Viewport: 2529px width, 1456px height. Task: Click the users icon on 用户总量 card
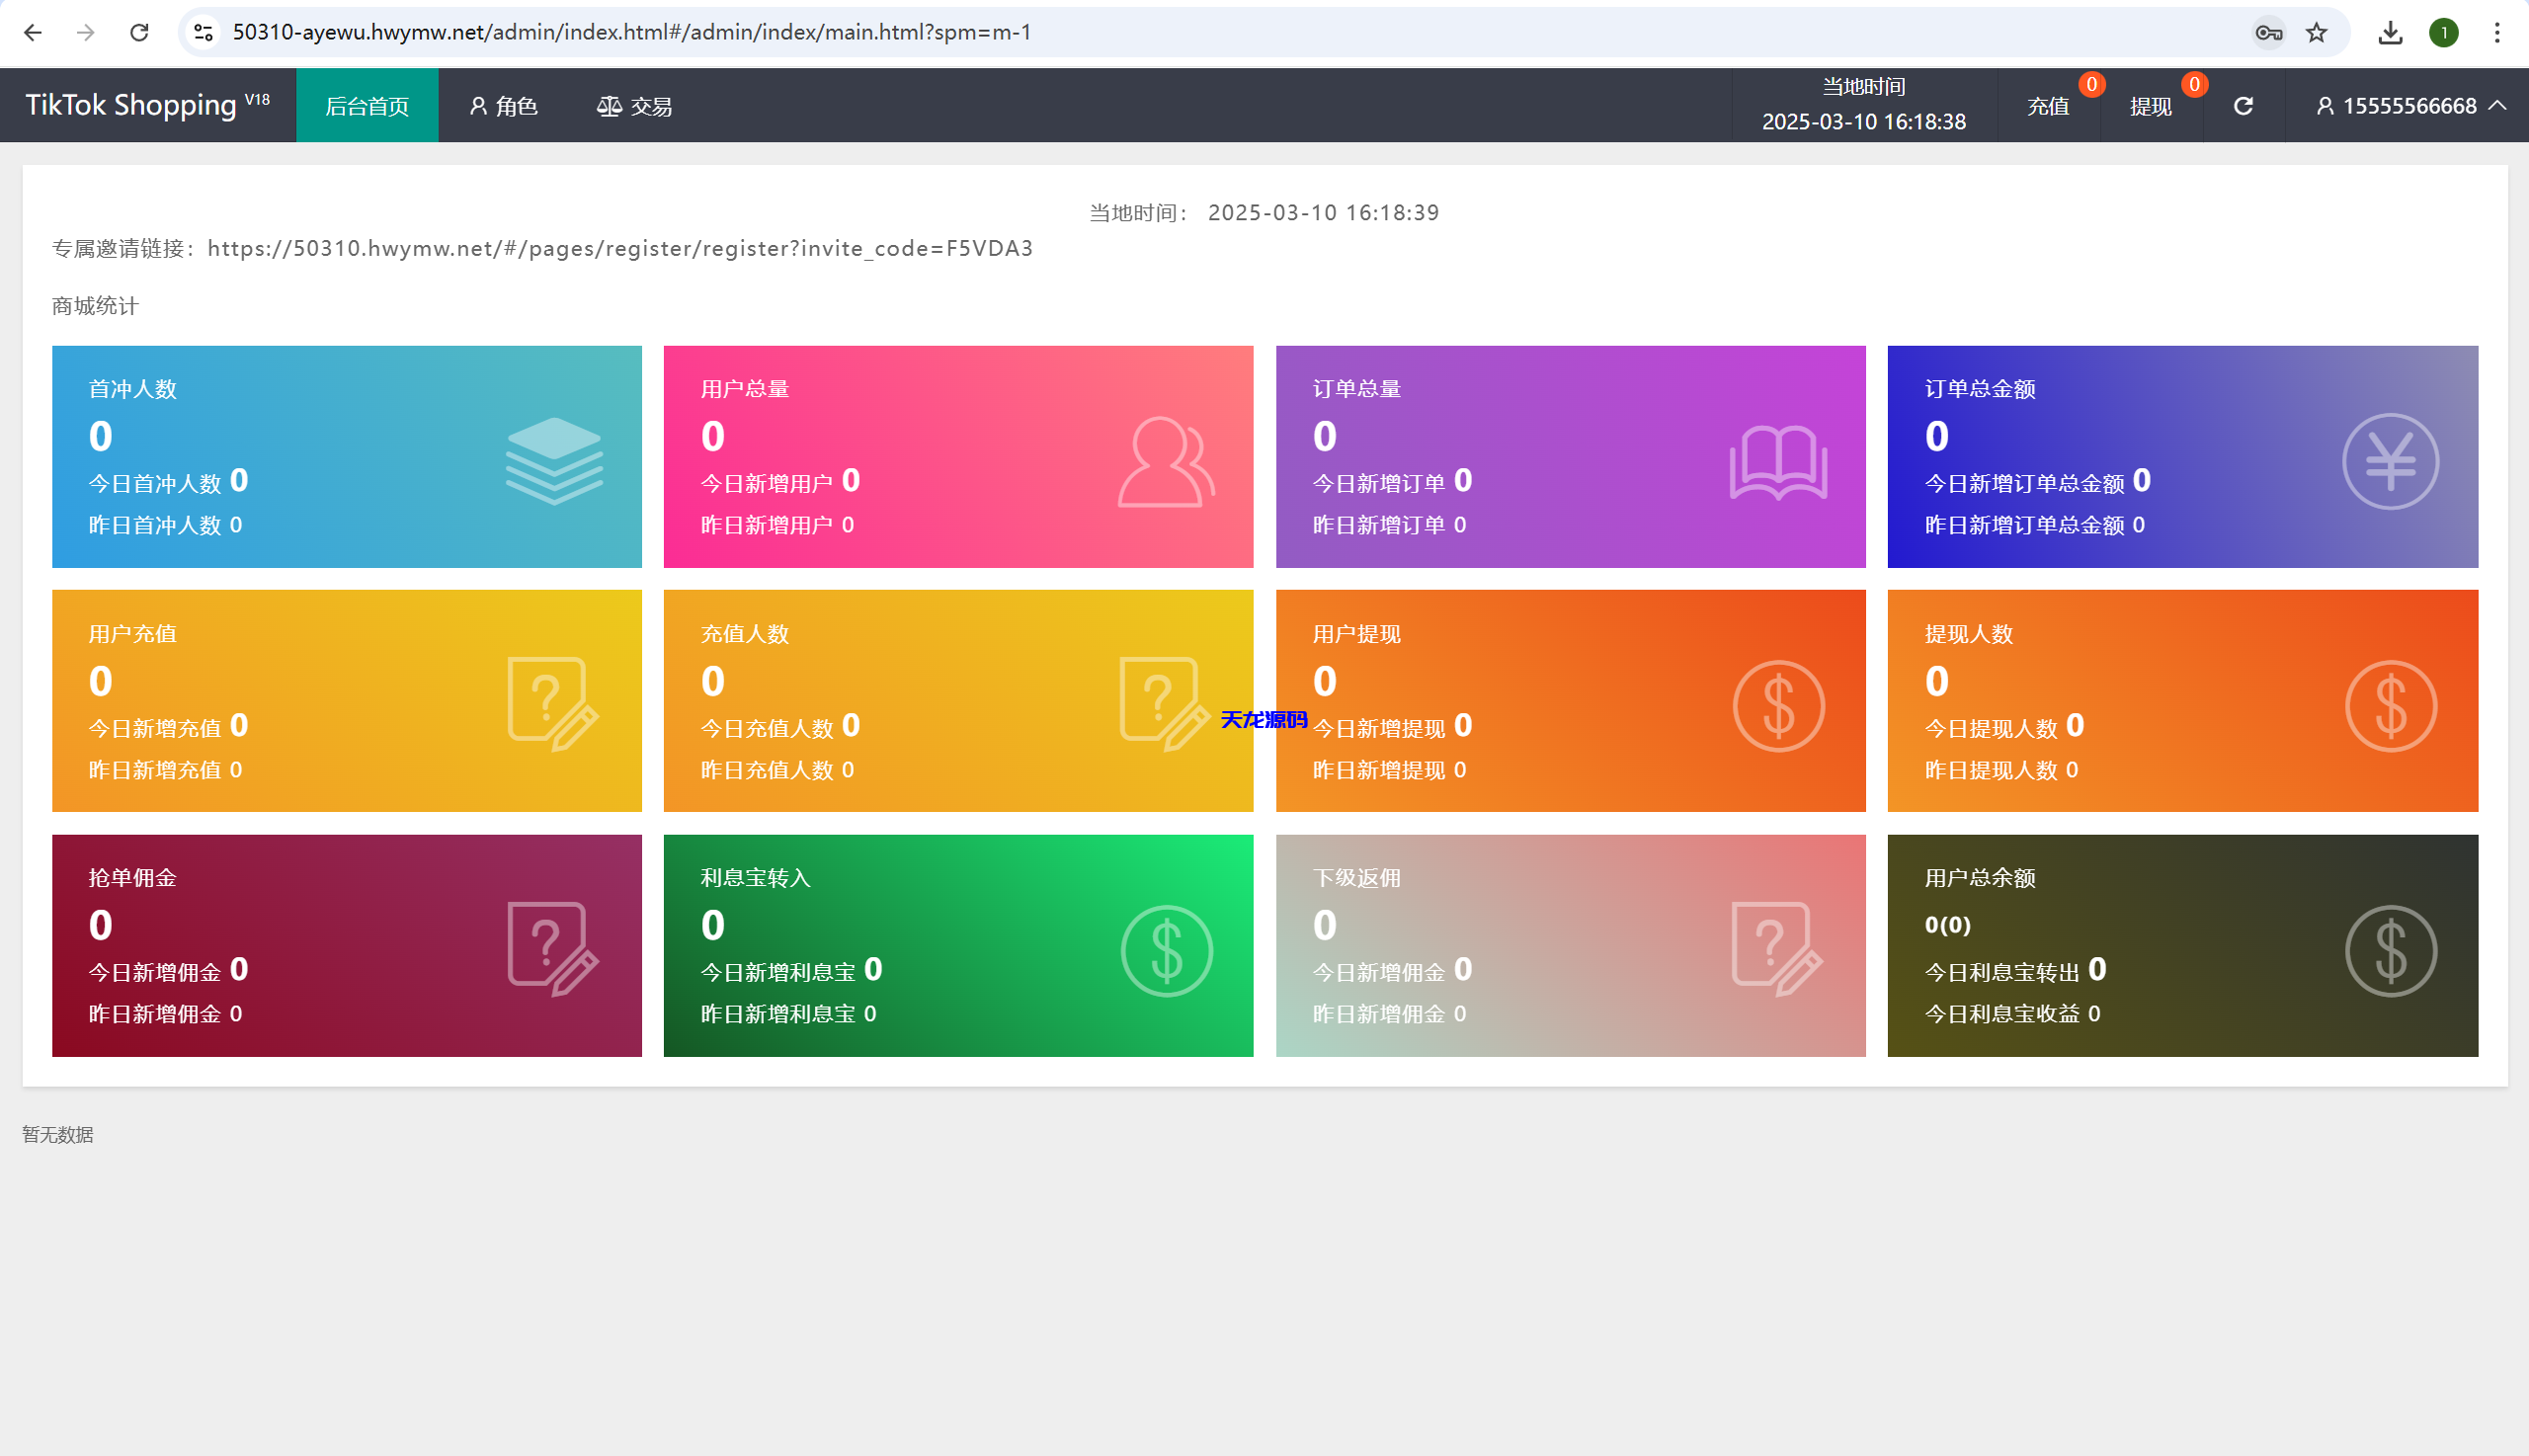tap(1166, 461)
